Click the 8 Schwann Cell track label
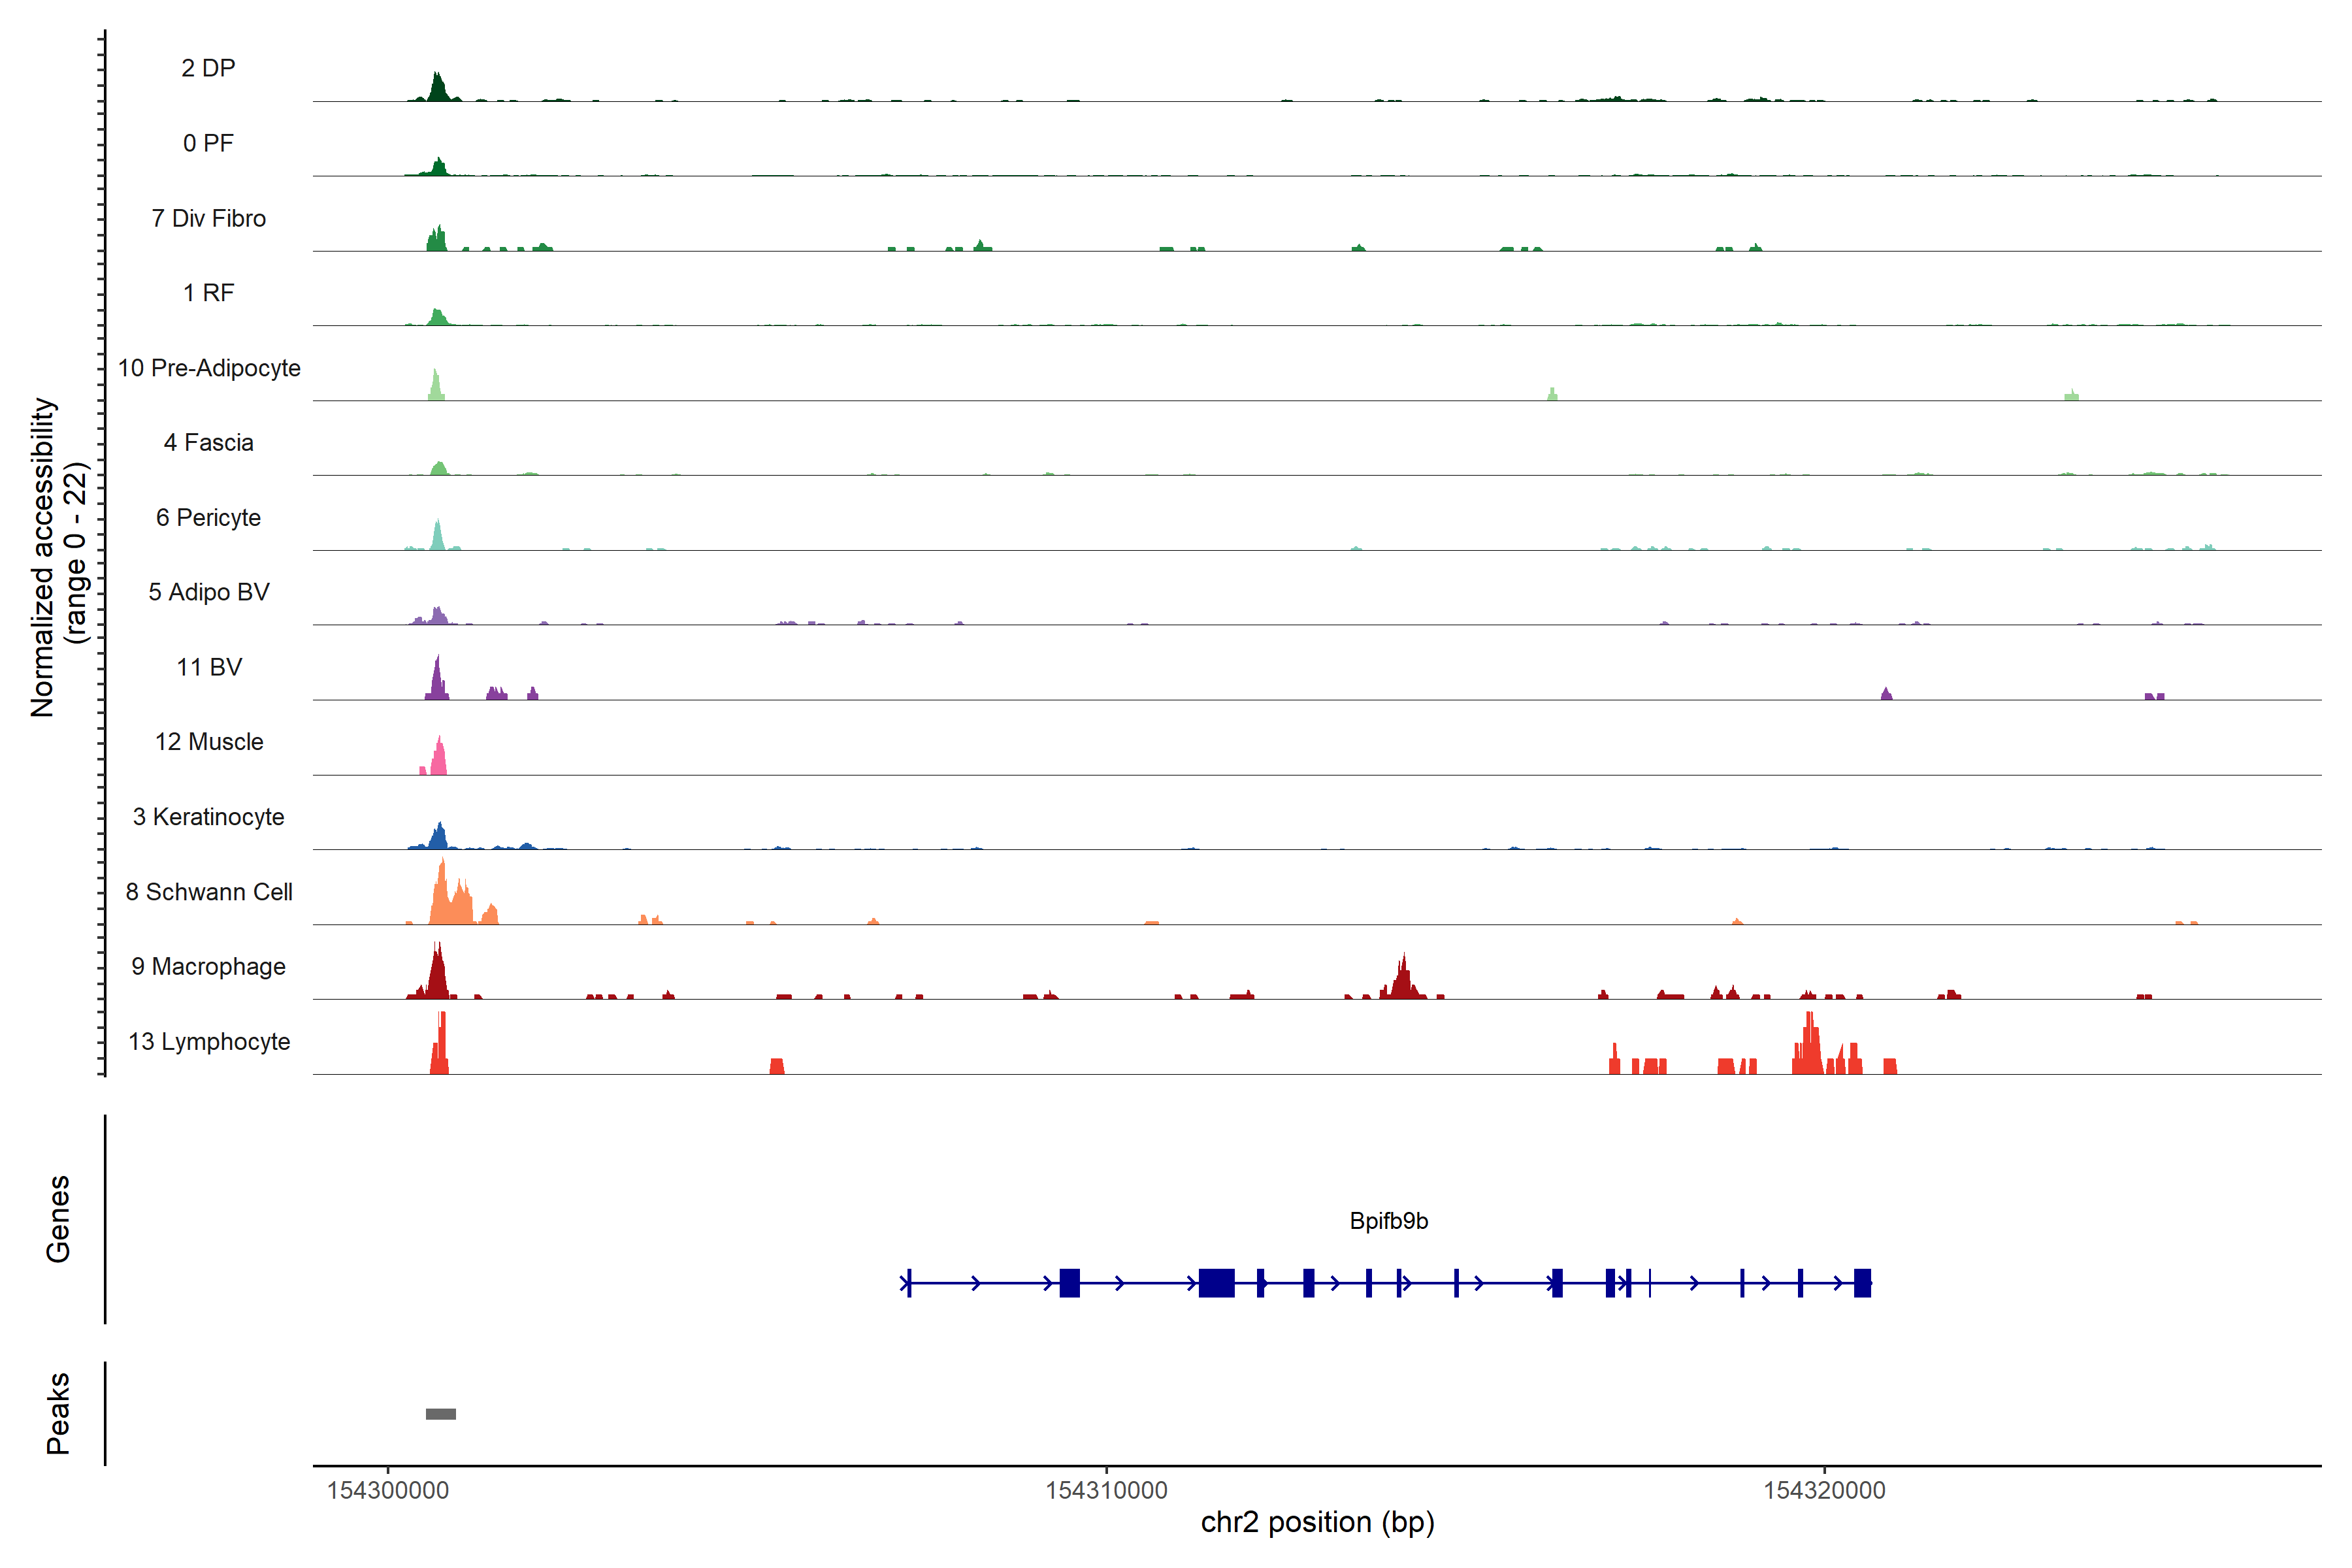 [208, 891]
